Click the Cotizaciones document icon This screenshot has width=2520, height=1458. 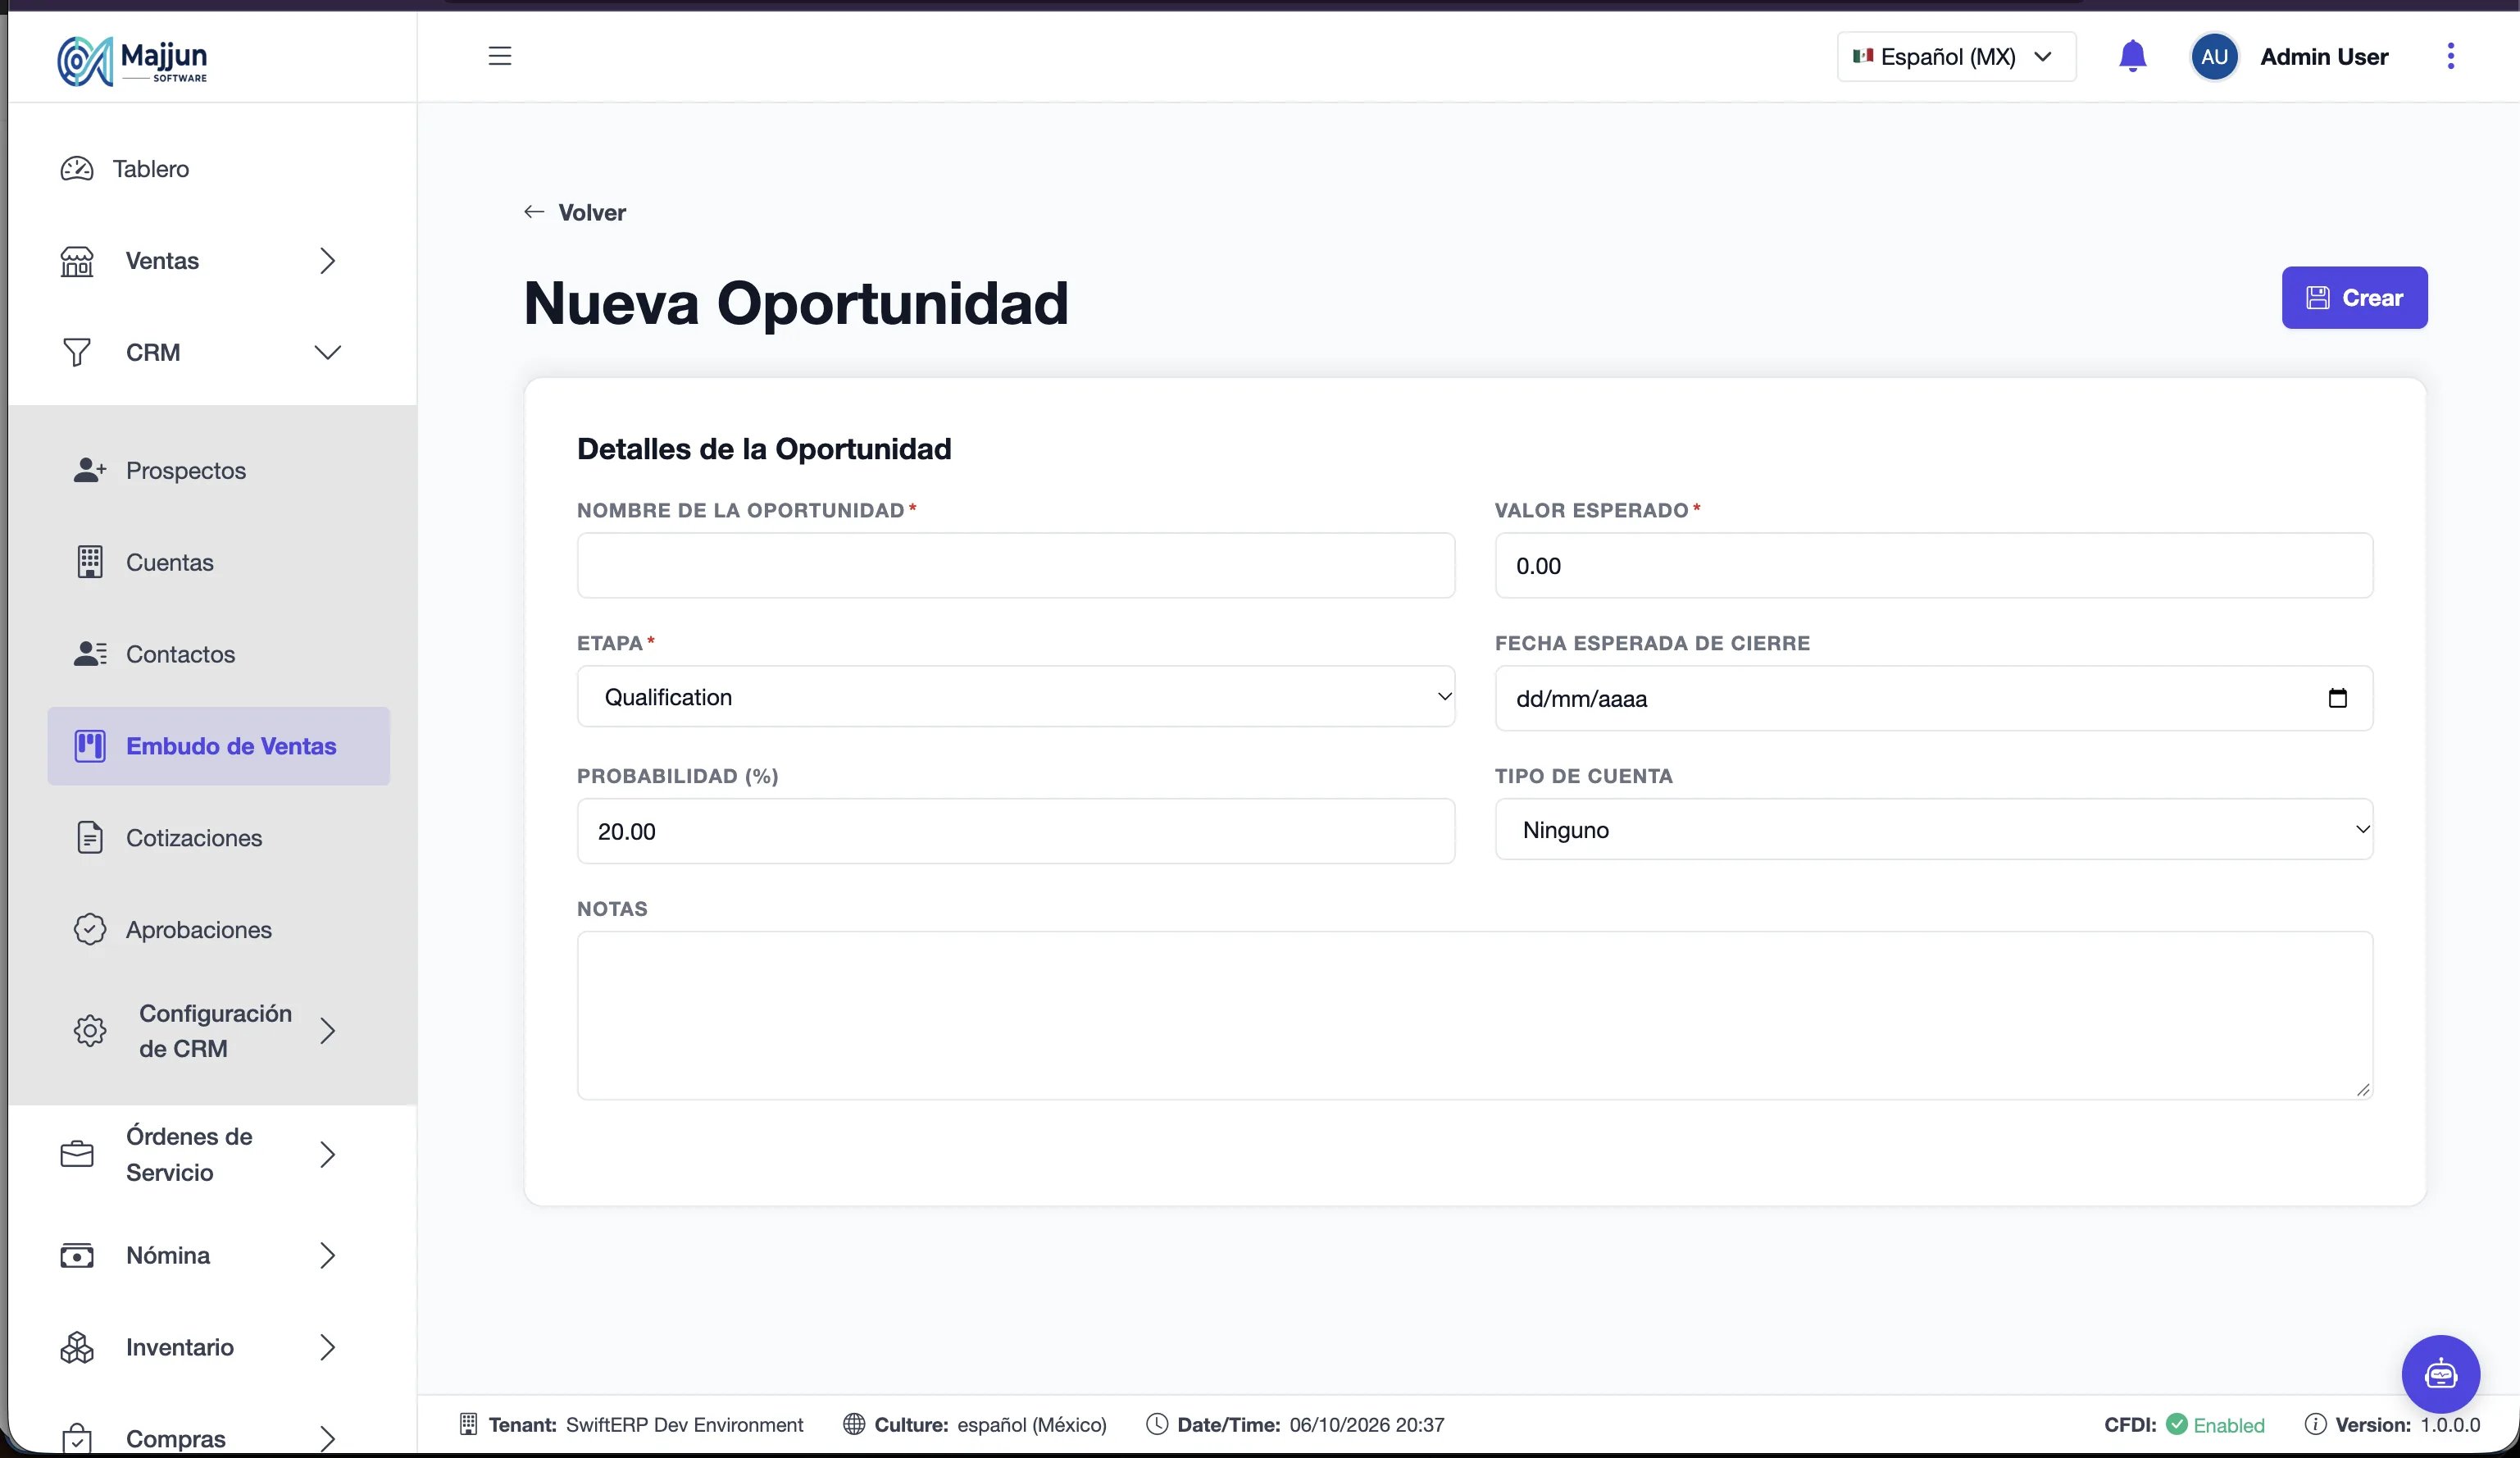pos(90,838)
